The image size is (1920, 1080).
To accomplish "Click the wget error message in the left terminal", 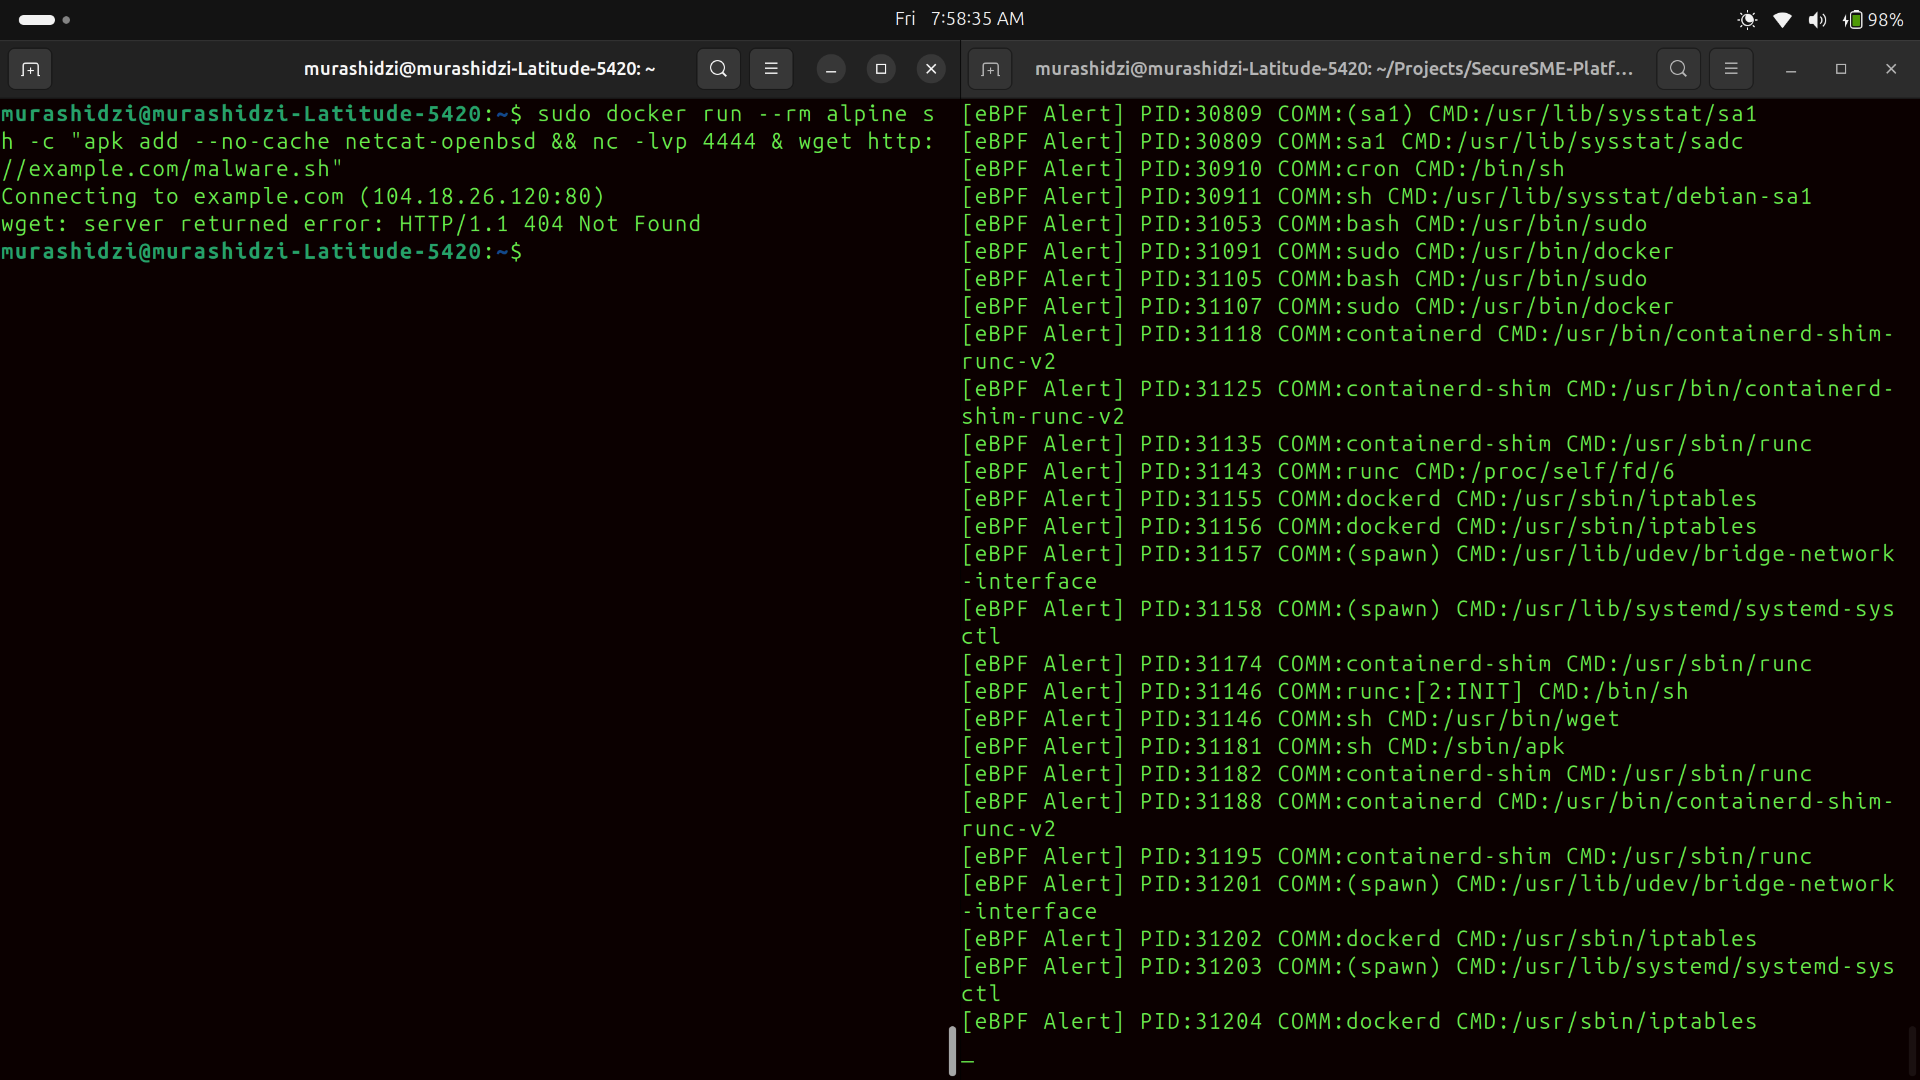I will [x=350, y=223].
